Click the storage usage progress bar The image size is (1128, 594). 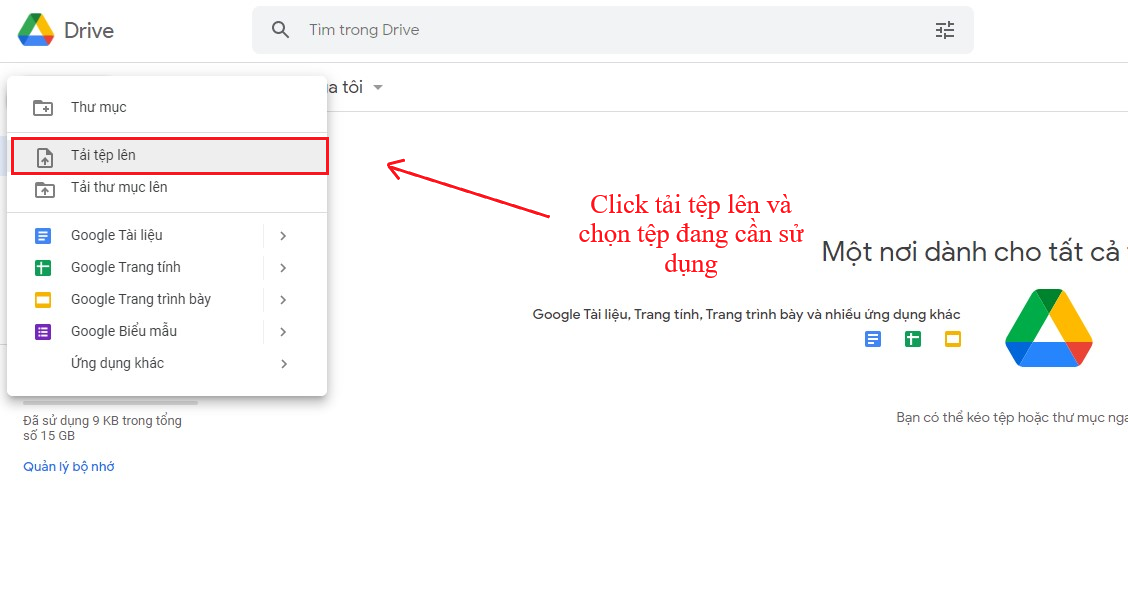point(110,403)
